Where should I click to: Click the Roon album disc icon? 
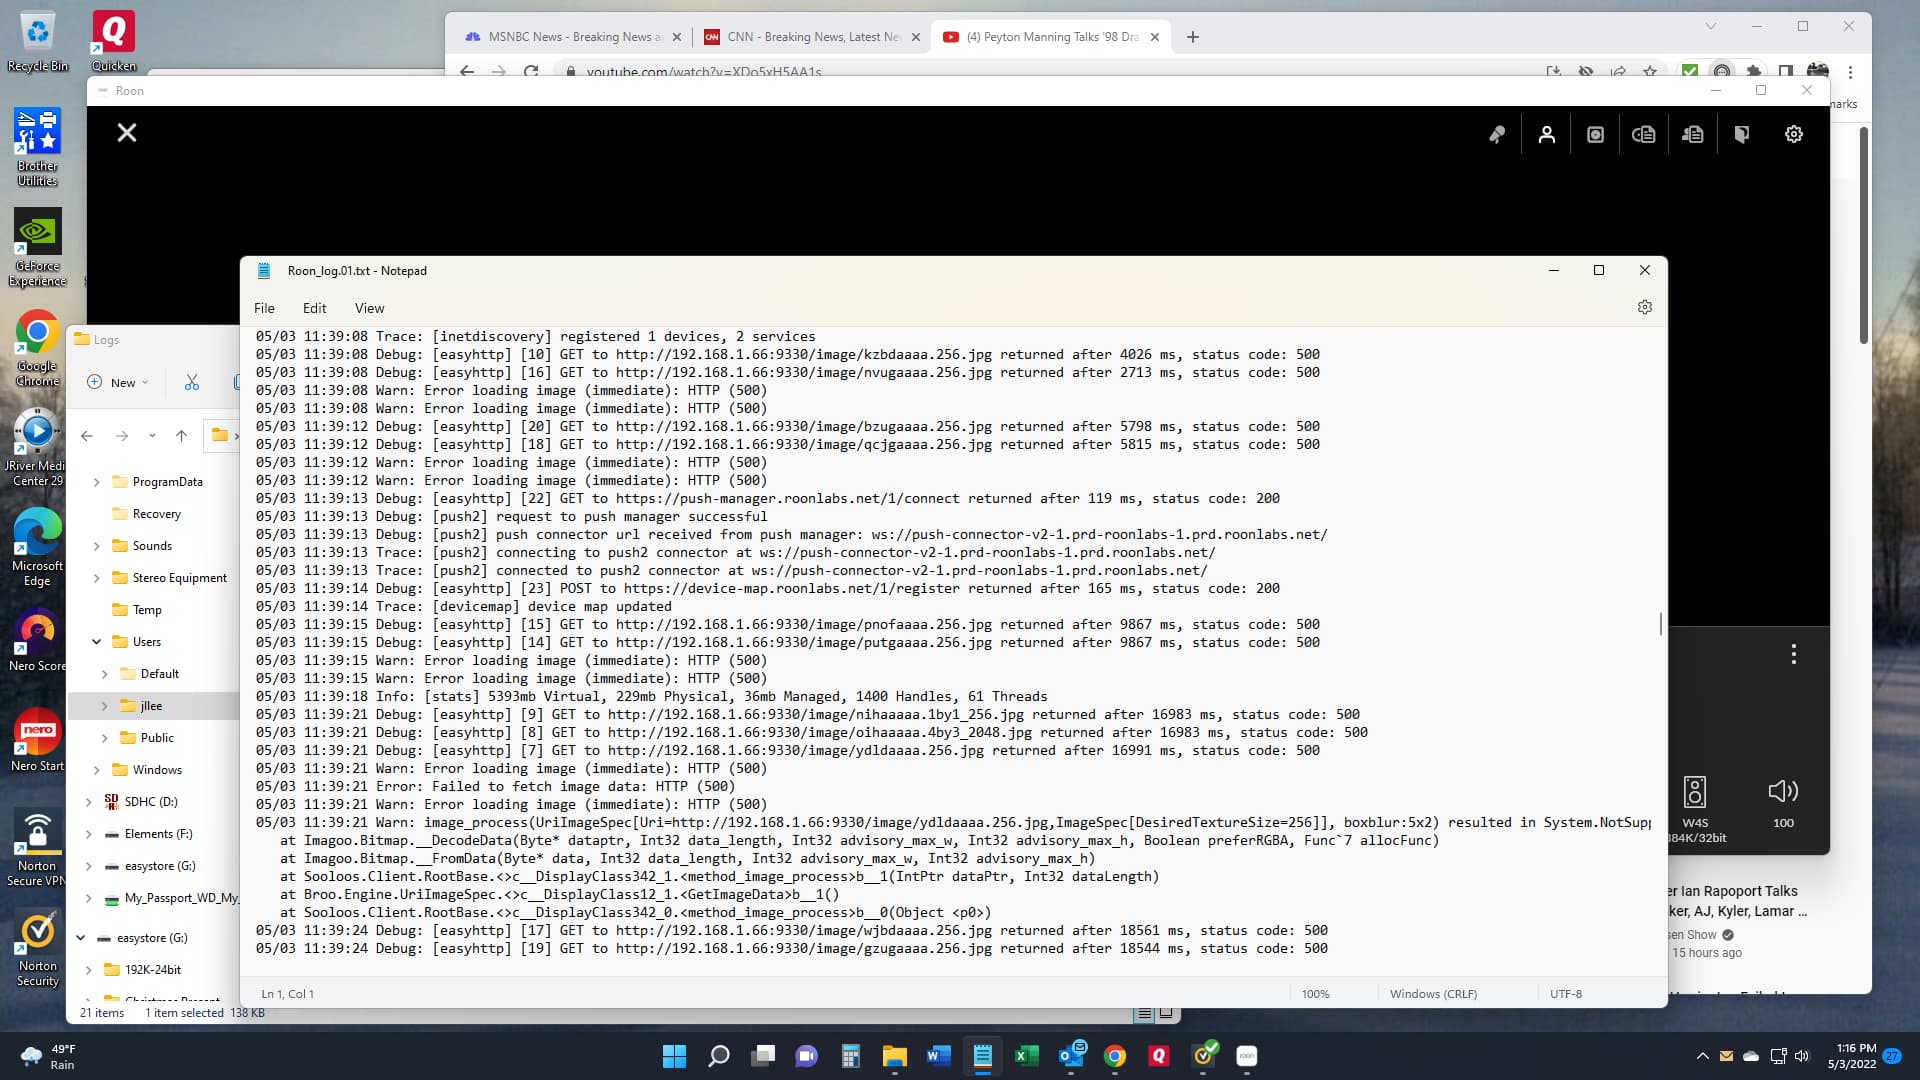tap(1595, 134)
